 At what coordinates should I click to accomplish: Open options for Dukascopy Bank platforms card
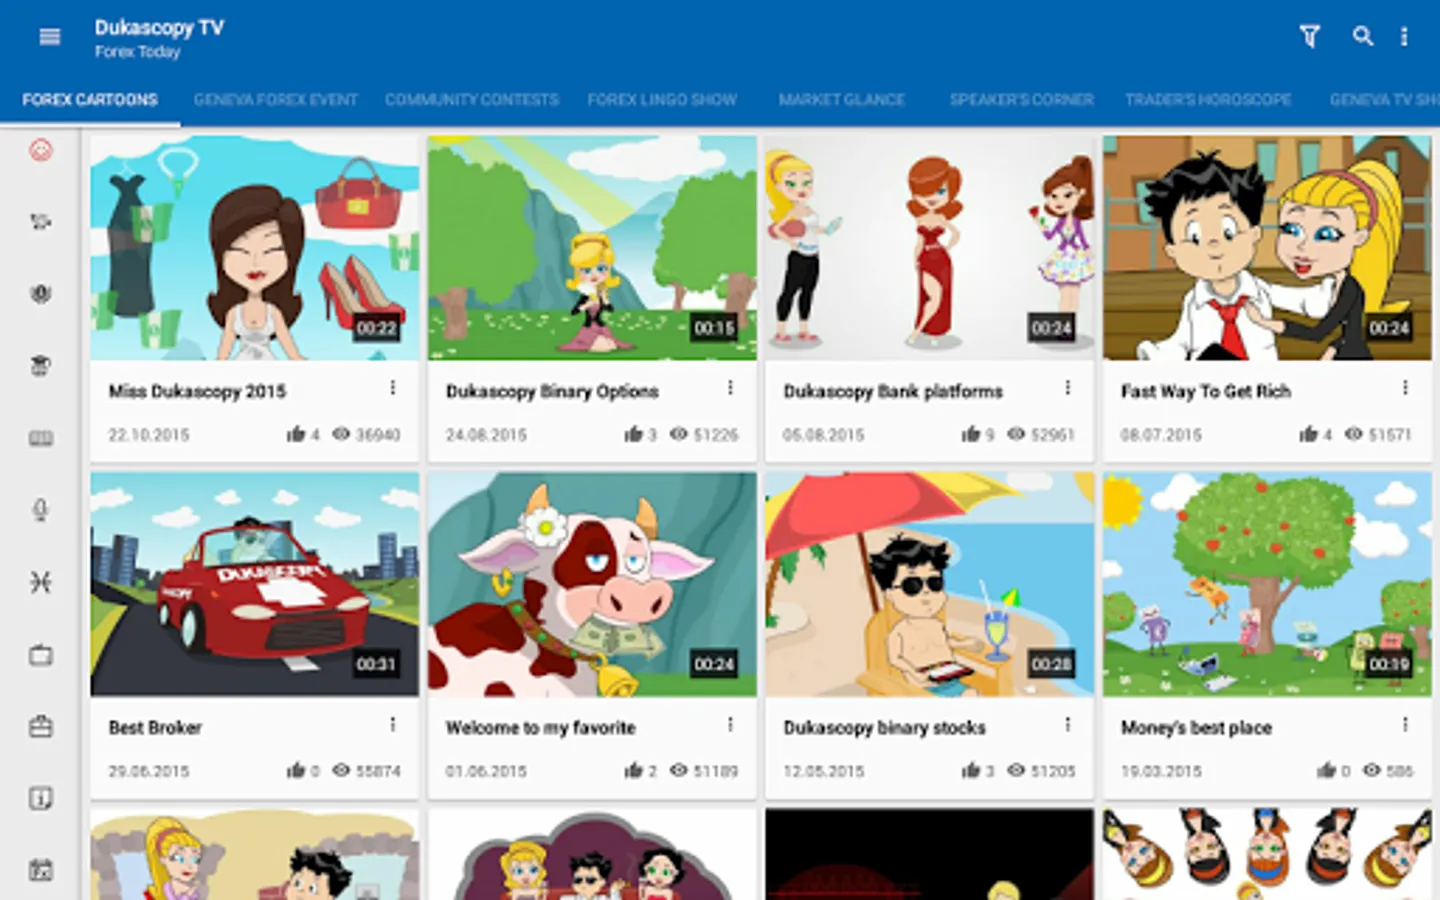click(x=1068, y=388)
